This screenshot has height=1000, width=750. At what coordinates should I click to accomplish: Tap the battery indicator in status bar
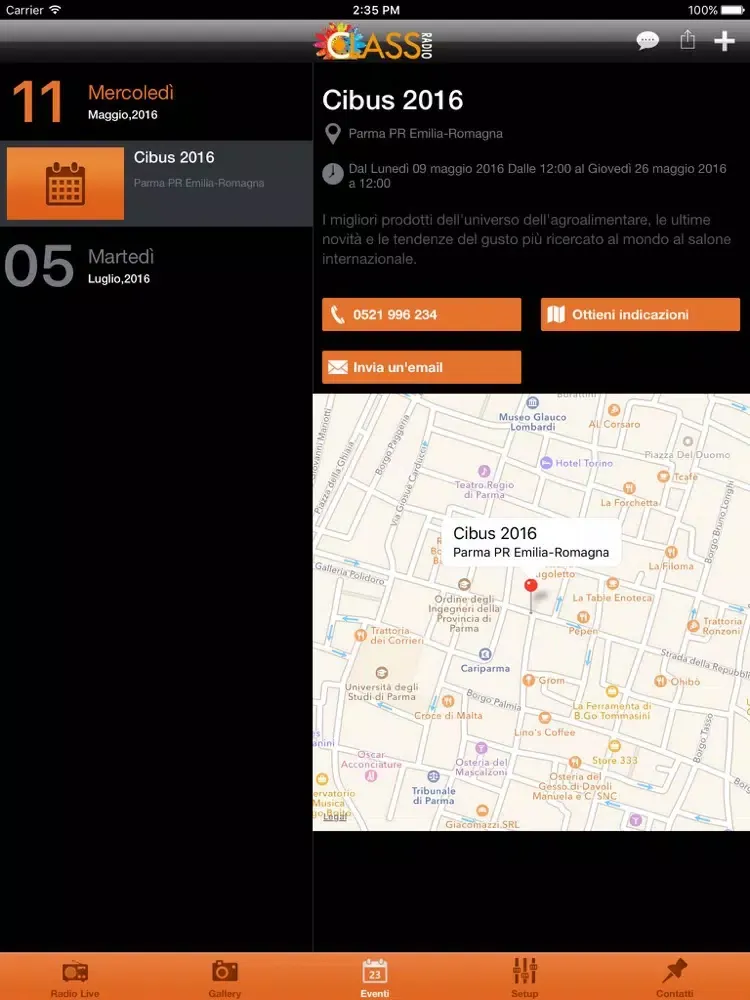click(733, 10)
